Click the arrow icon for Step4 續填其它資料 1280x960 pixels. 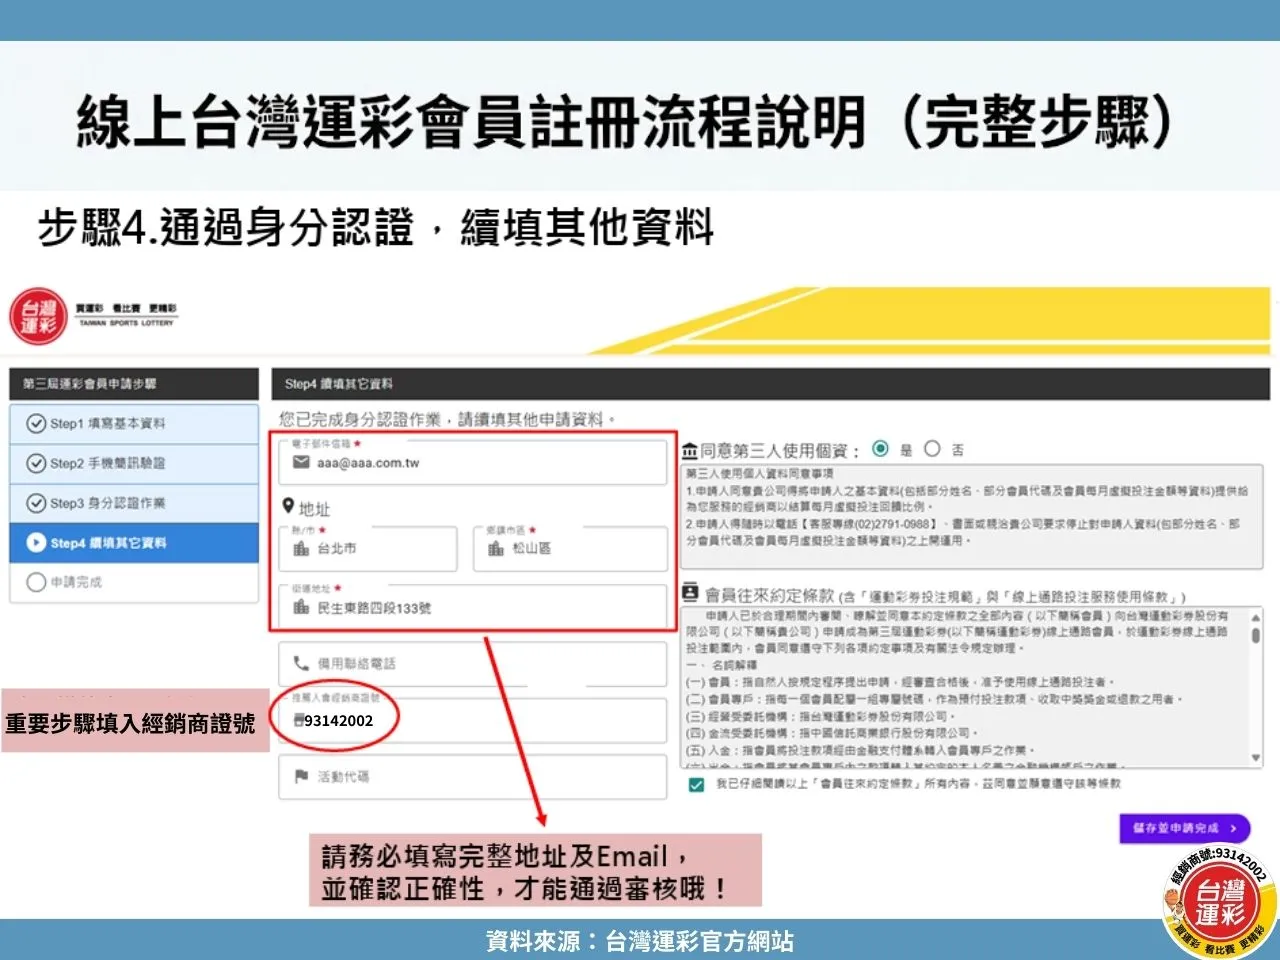(36, 543)
